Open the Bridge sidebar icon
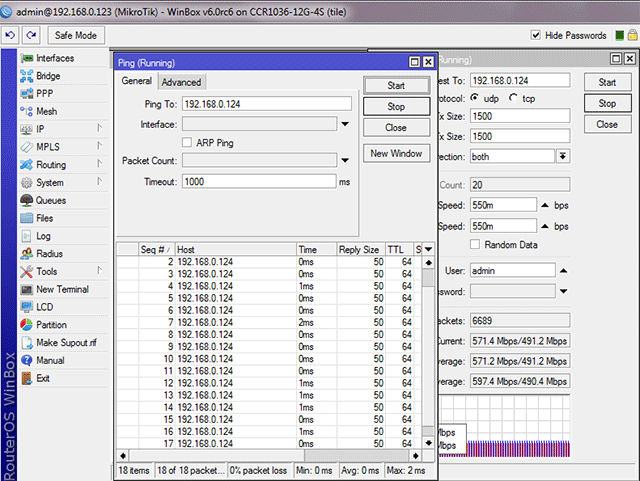 (27, 76)
